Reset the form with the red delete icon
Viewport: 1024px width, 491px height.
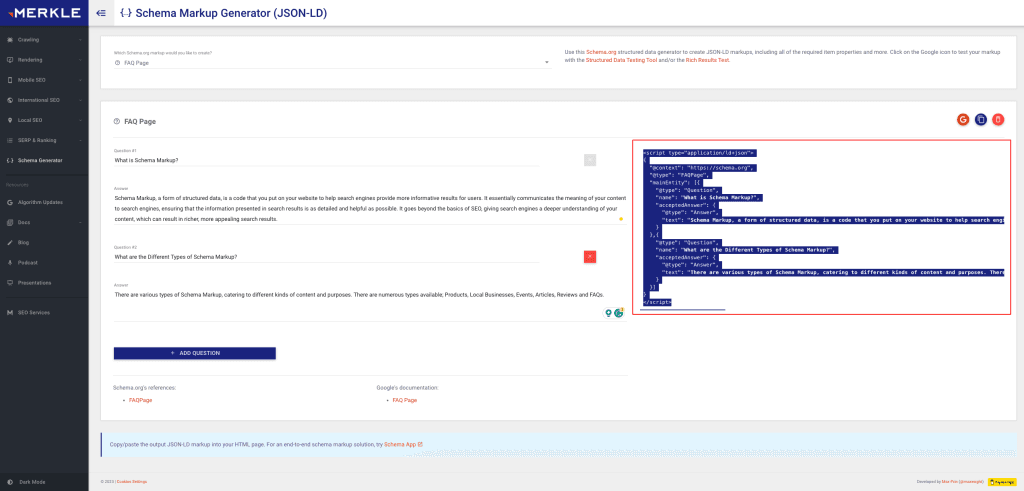click(998, 119)
